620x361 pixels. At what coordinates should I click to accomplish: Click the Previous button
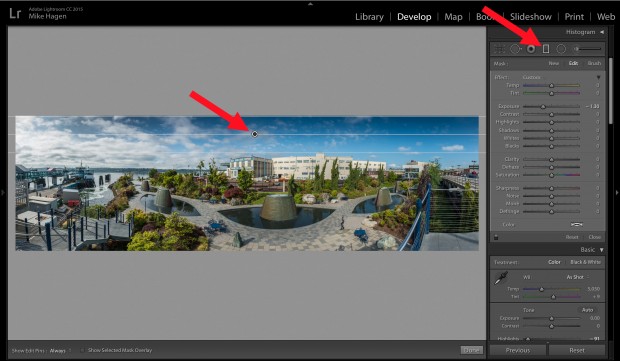[518, 350]
